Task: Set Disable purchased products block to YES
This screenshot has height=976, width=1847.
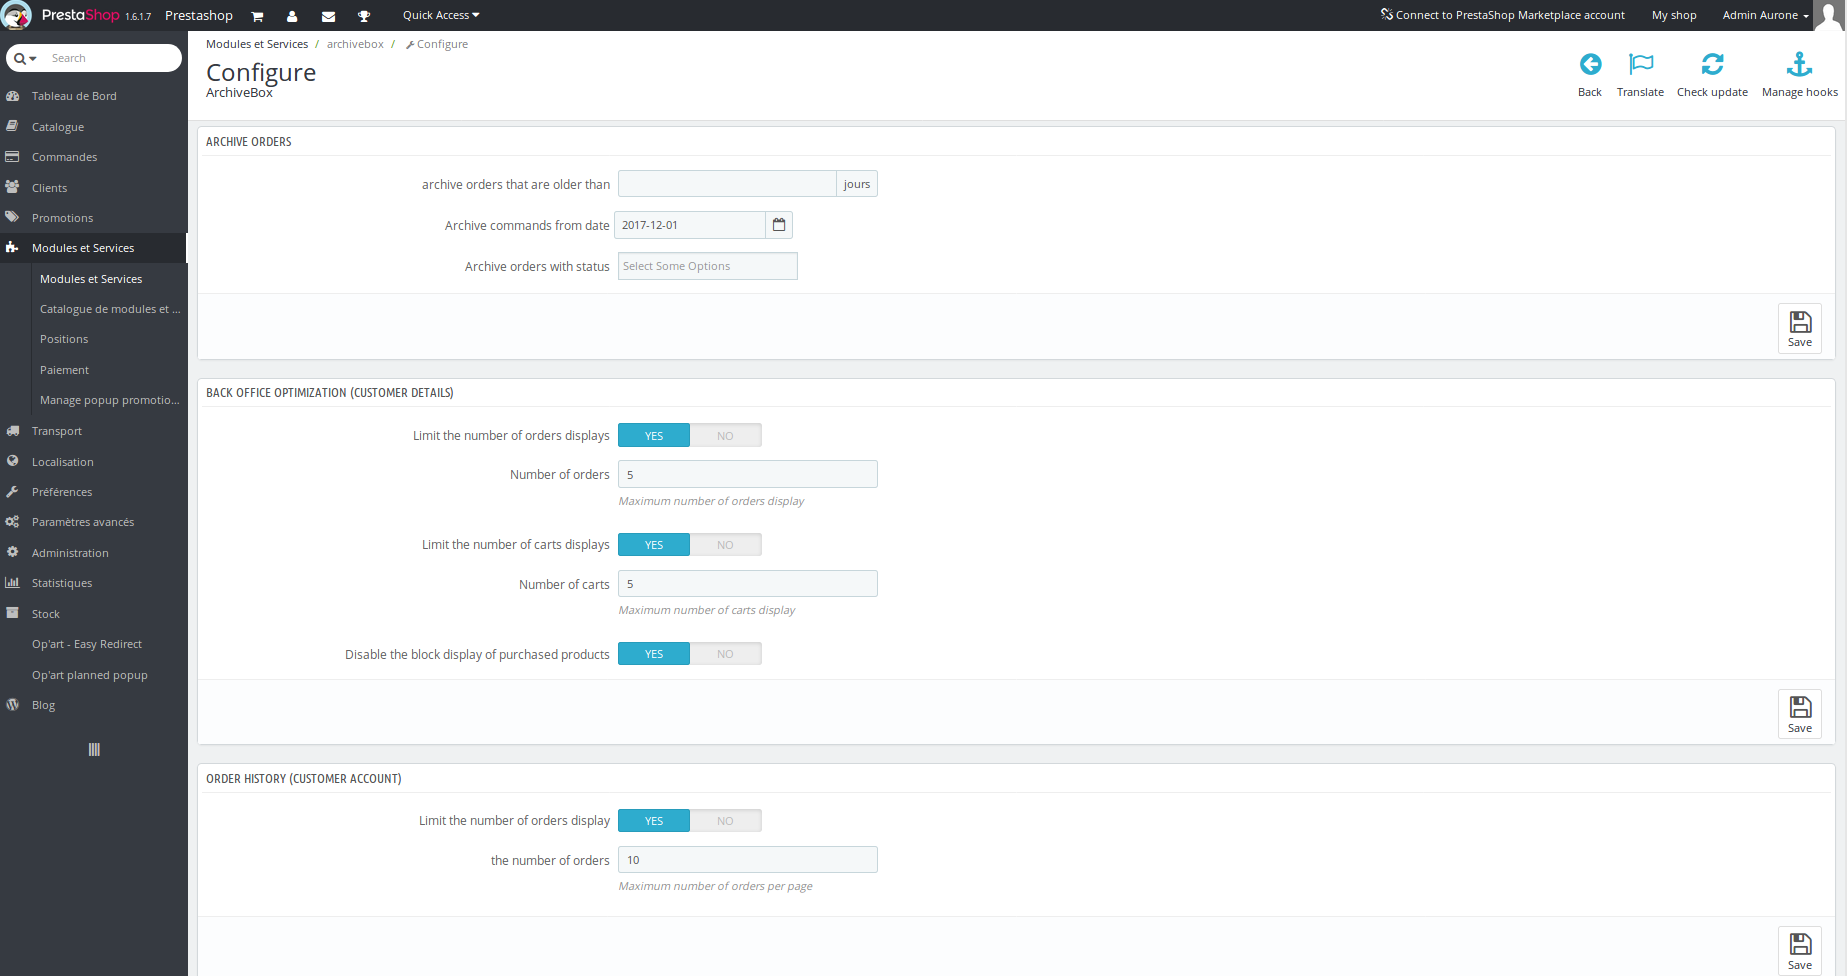Action: [654, 654]
